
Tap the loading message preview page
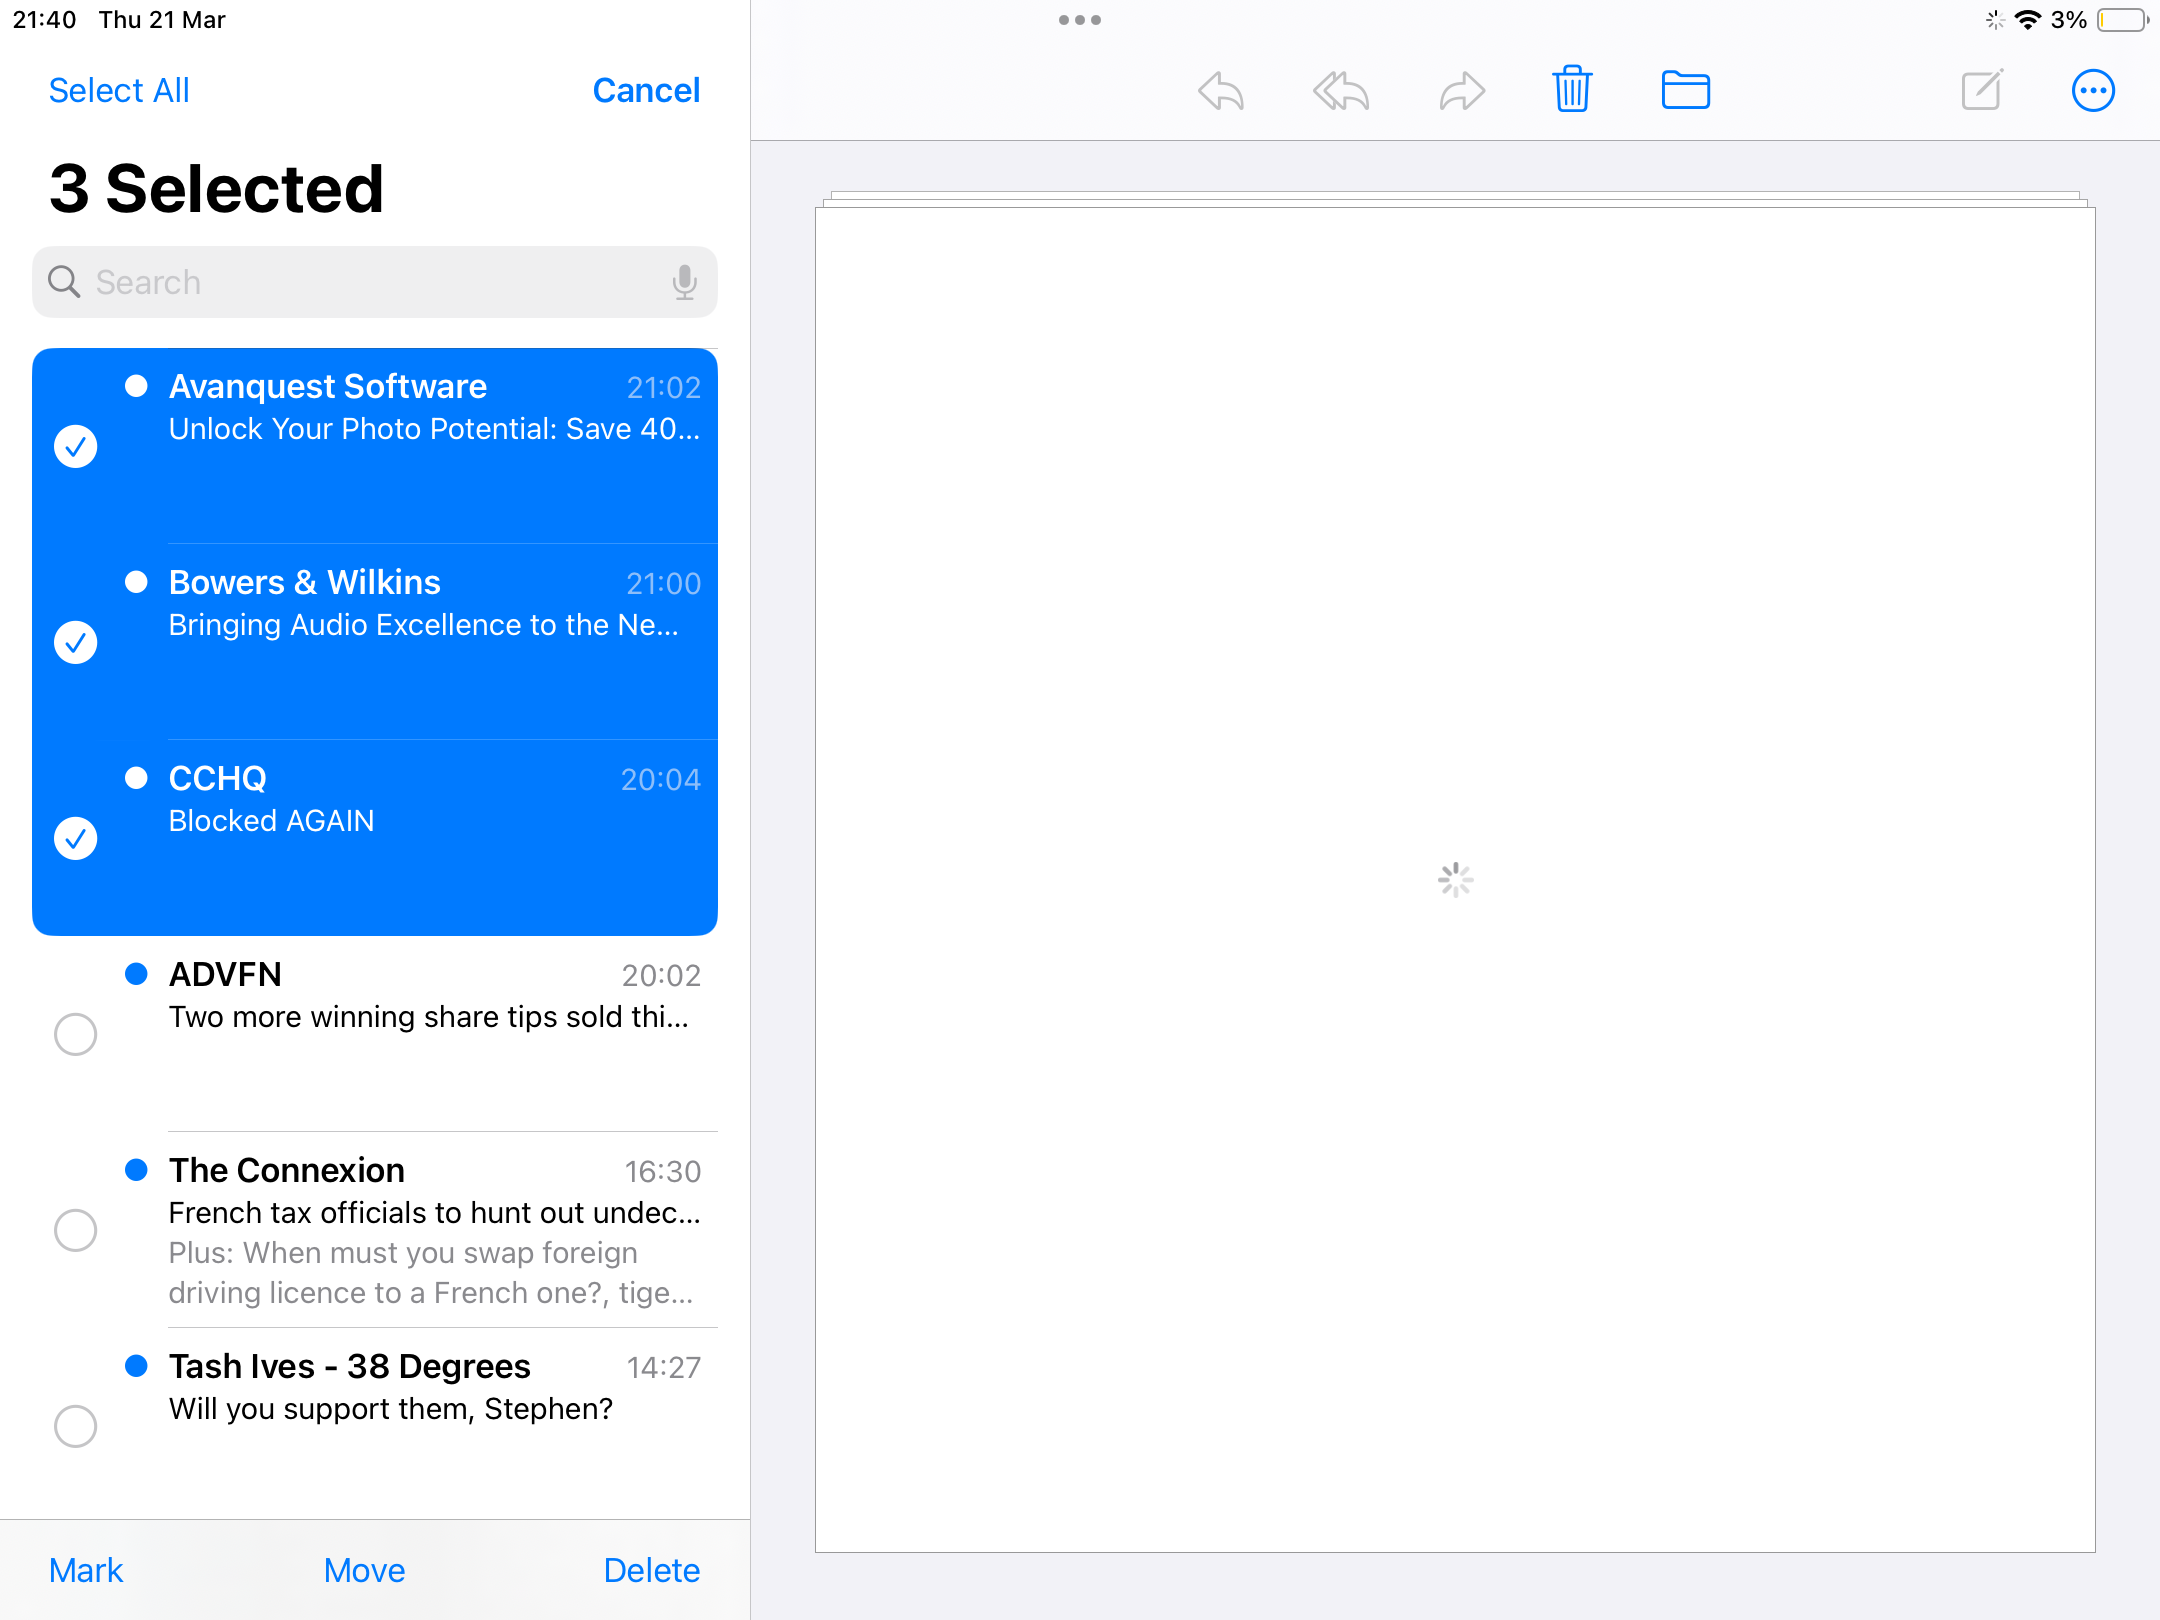click(1455, 879)
